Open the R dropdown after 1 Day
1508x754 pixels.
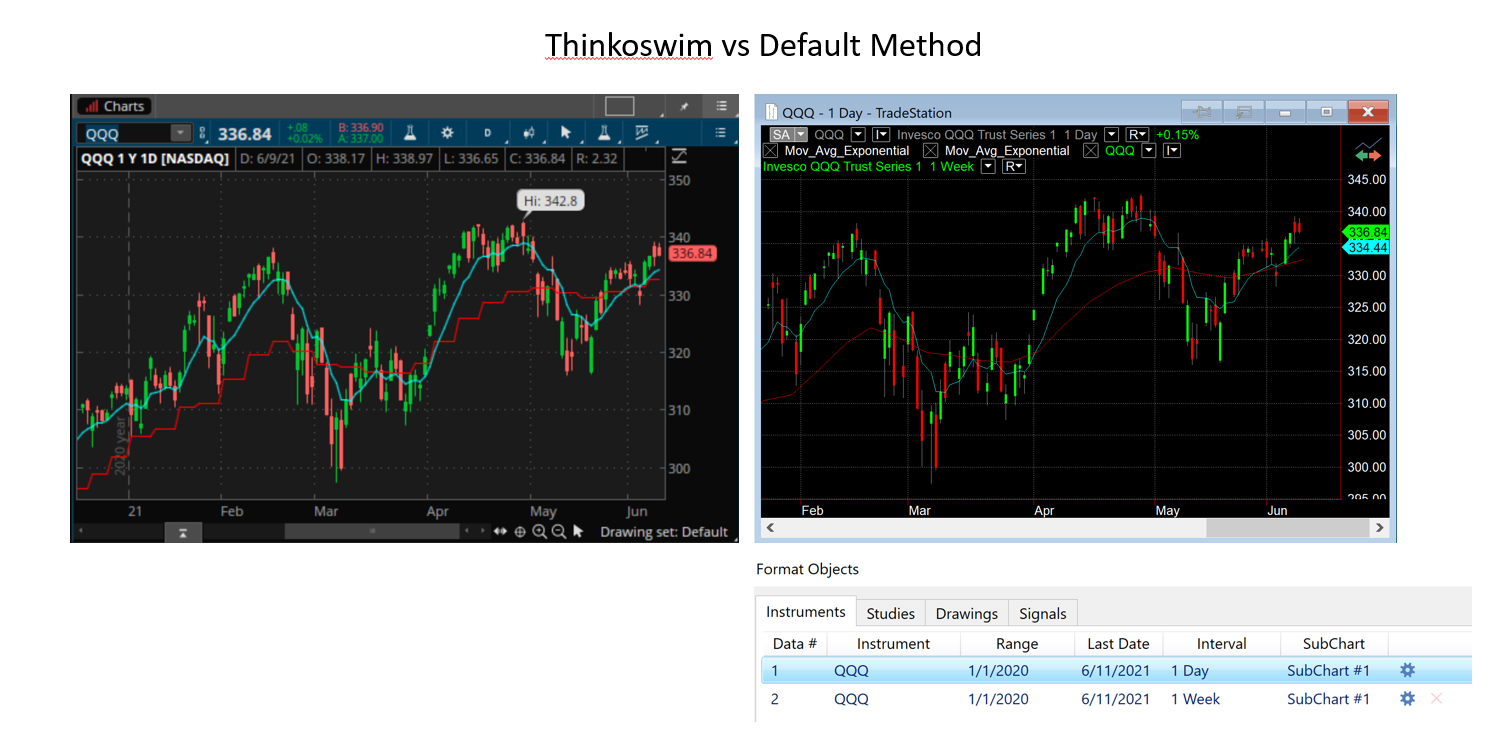pos(1138,135)
